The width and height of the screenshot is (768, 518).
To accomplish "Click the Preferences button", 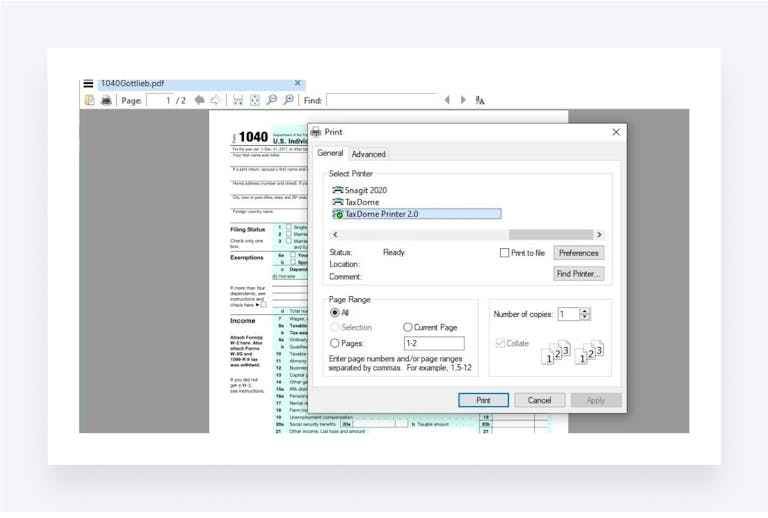I will (x=579, y=253).
